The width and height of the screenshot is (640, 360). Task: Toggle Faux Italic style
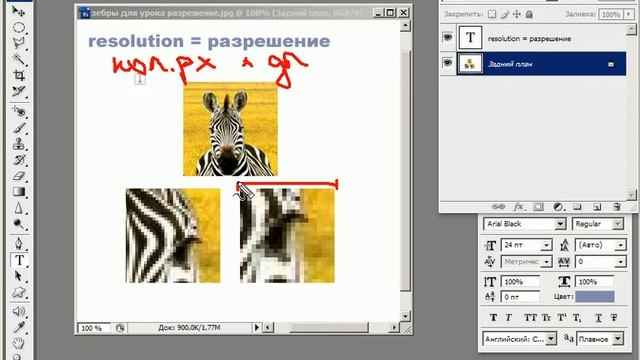tap(509, 317)
